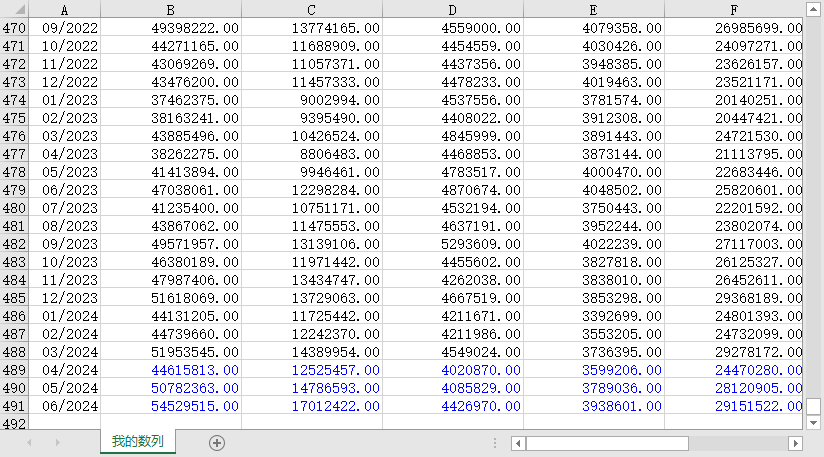Select cell with value 4559000.00
824x457 pixels.
[452, 28]
